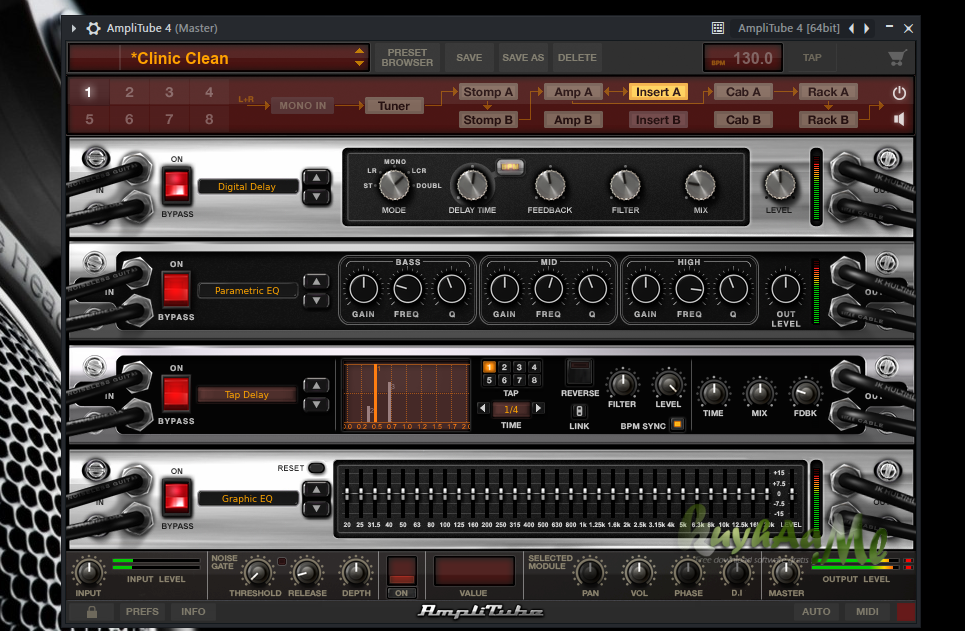Screen dimensions: 965x631
Task: Open Prefs from bottom bar
Action: click(142, 612)
